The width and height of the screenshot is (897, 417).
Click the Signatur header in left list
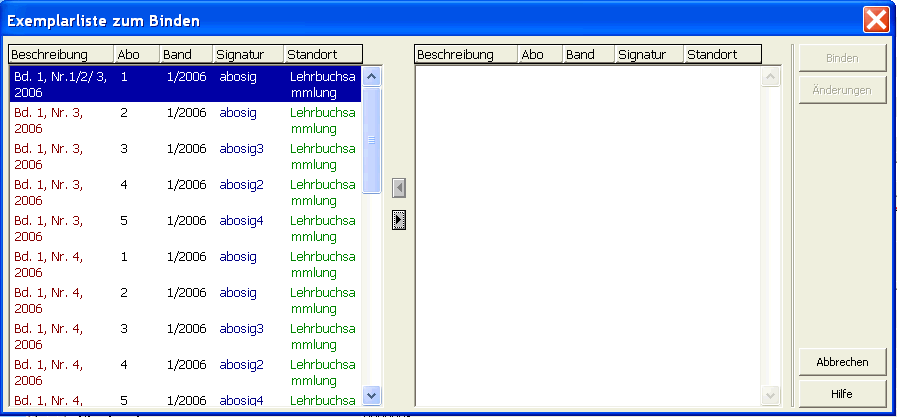click(248, 54)
